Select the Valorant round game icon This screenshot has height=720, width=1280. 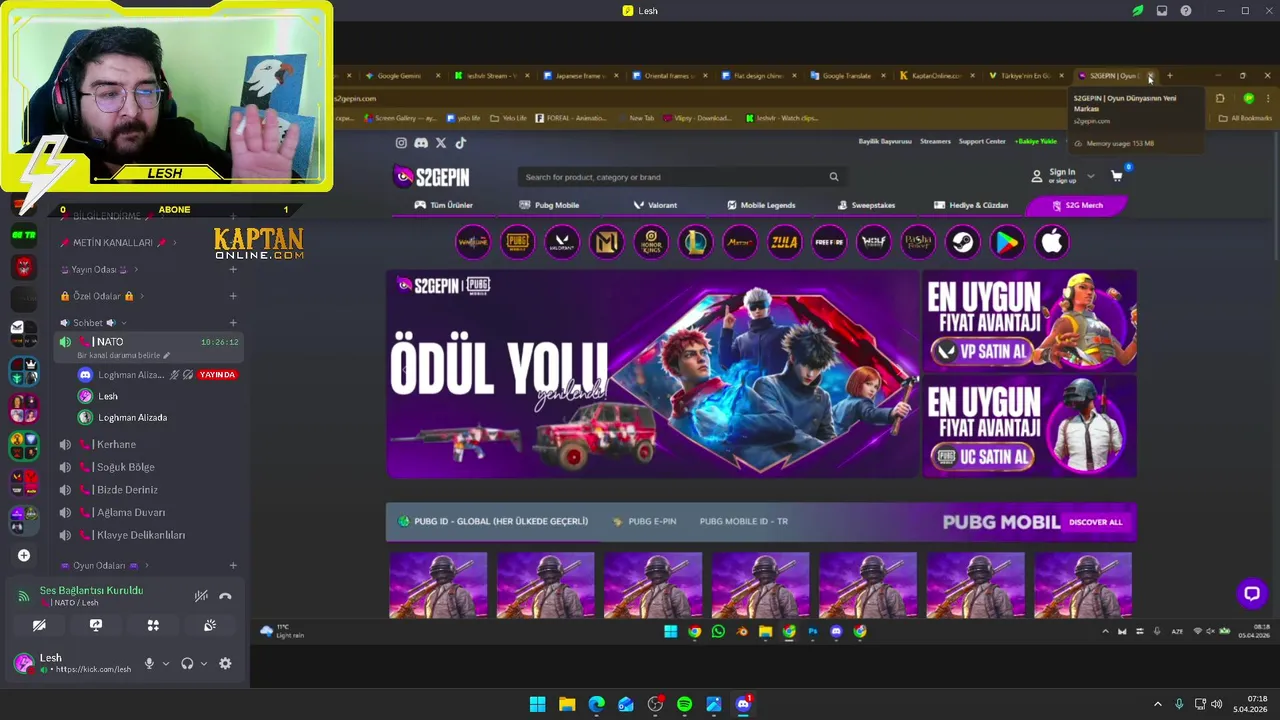click(562, 242)
